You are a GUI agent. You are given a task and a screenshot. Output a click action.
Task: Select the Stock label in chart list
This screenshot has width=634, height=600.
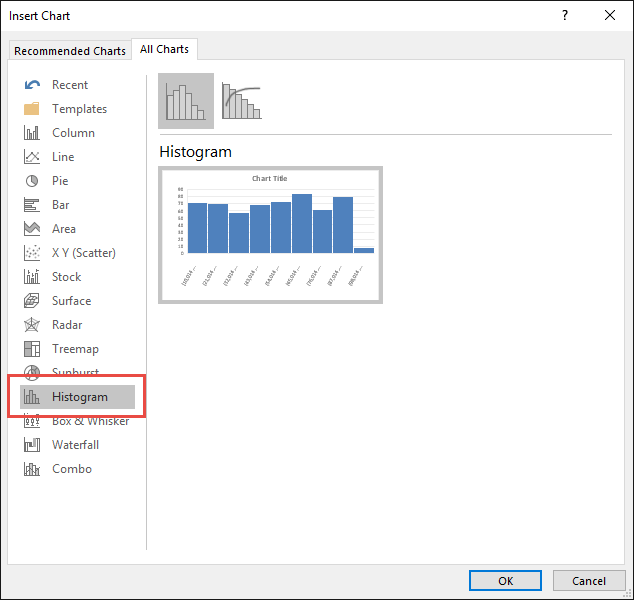(66, 277)
